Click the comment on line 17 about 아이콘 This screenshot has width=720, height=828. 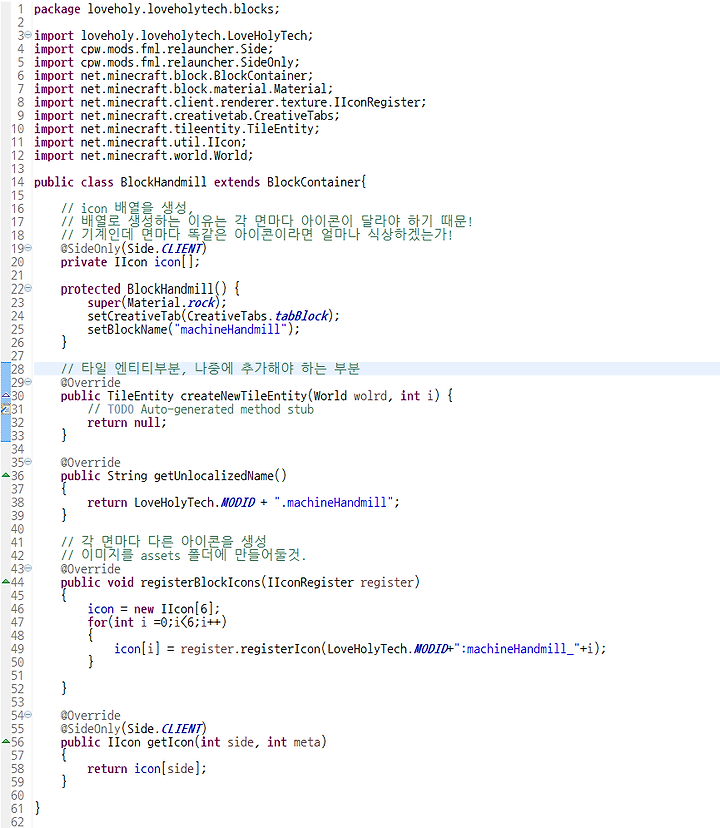pyautogui.click(x=267, y=221)
